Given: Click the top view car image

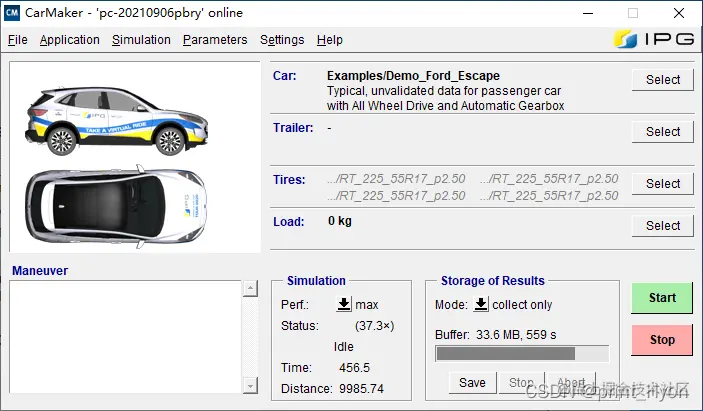Looking at the screenshot, I should coord(116,206).
